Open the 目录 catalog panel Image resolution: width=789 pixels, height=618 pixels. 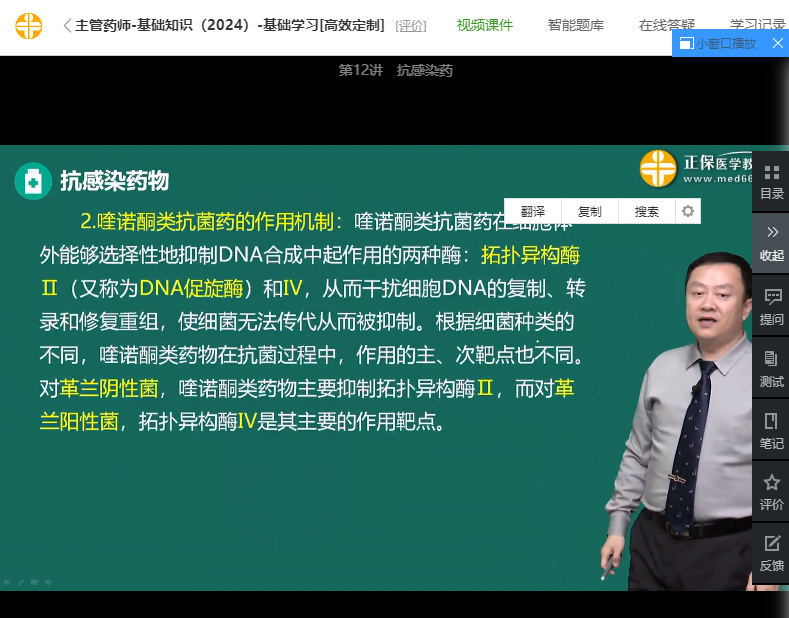coord(771,182)
